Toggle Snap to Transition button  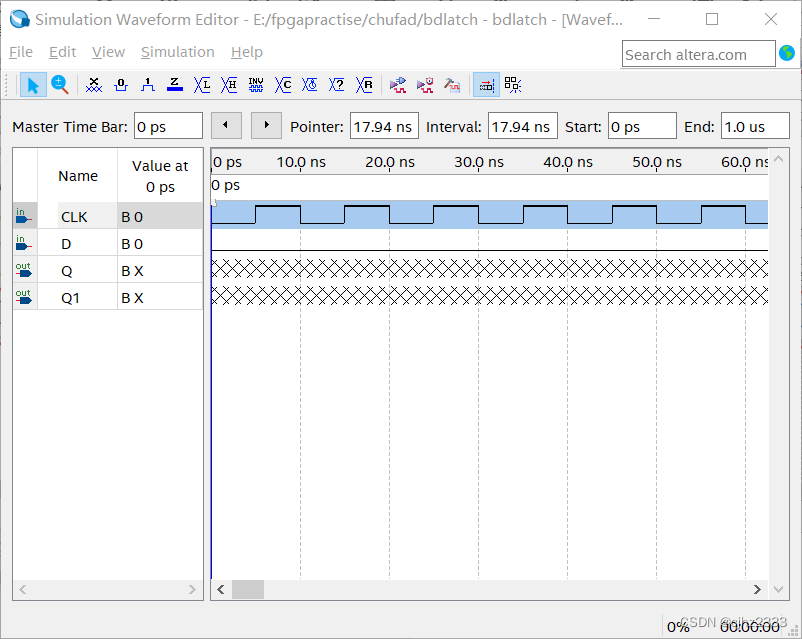click(486, 85)
